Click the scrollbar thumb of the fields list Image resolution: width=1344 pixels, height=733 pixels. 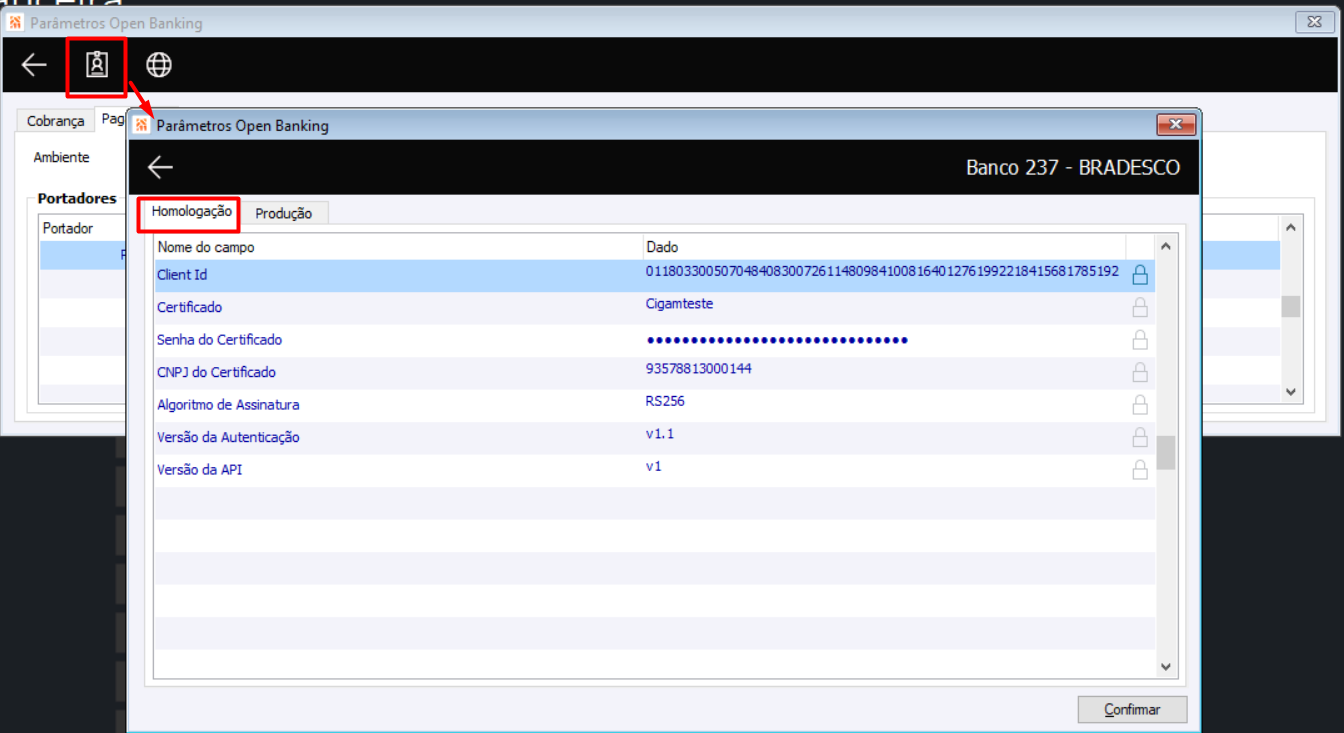click(1166, 452)
